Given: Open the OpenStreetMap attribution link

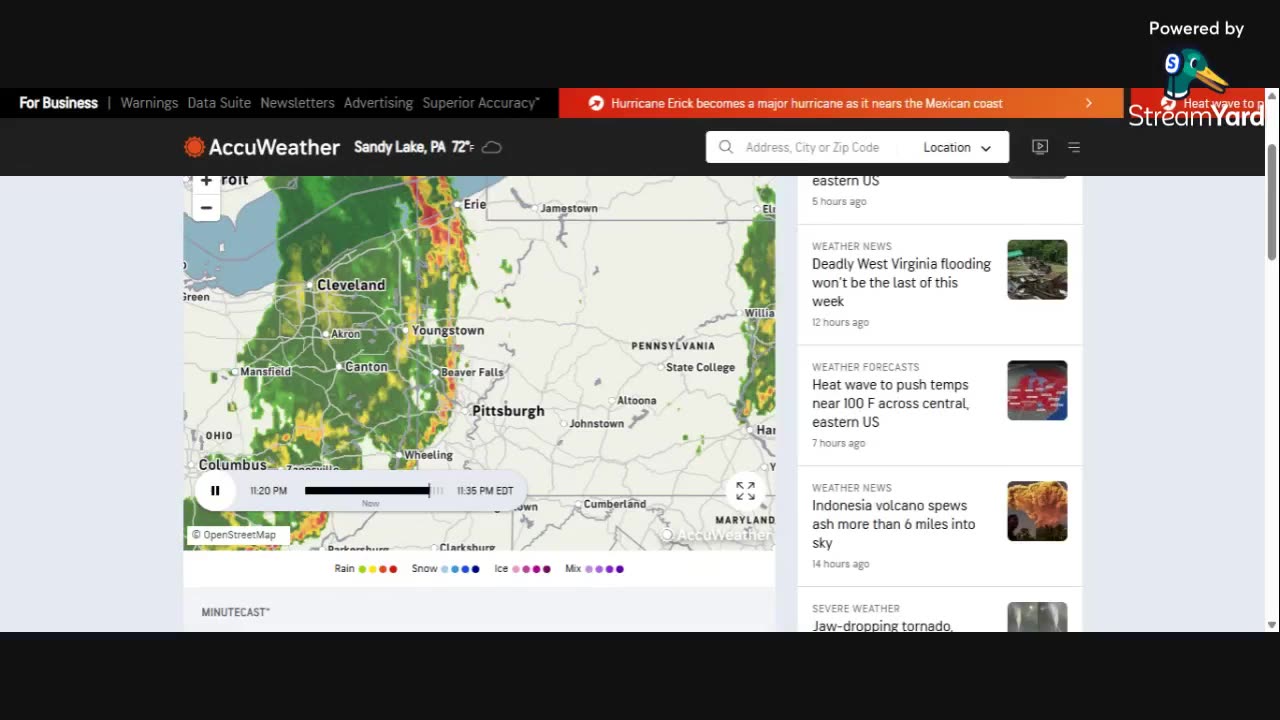Looking at the screenshot, I should tap(239, 535).
